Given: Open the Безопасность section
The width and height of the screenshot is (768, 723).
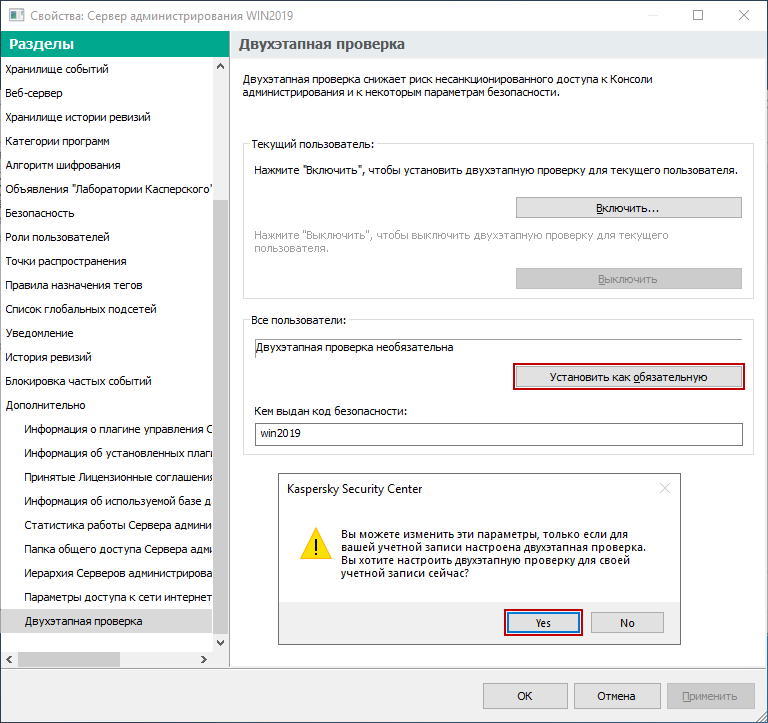Looking at the screenshot, I should pyautogui.click(x=40, y=213).
